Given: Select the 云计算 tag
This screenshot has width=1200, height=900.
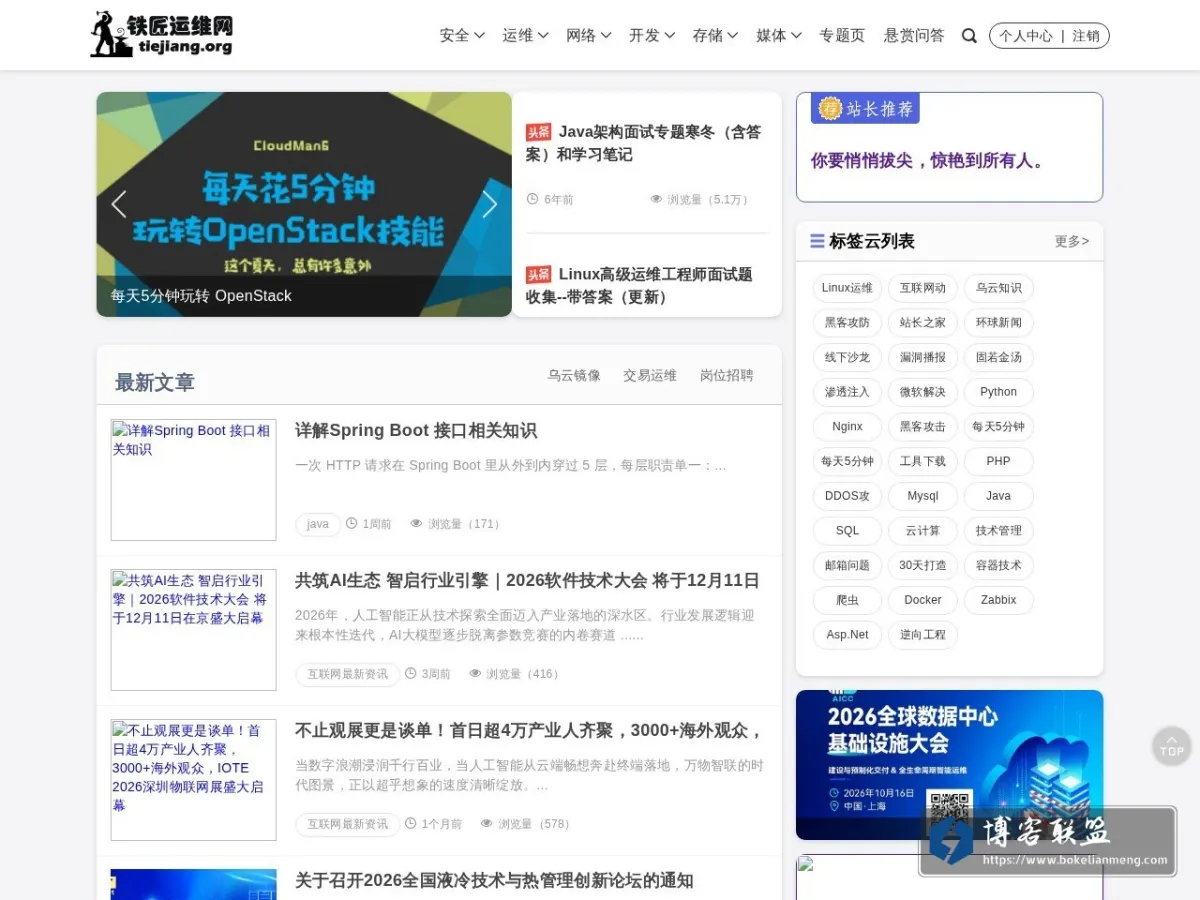Looking at the screenshot, I should 923,531.
